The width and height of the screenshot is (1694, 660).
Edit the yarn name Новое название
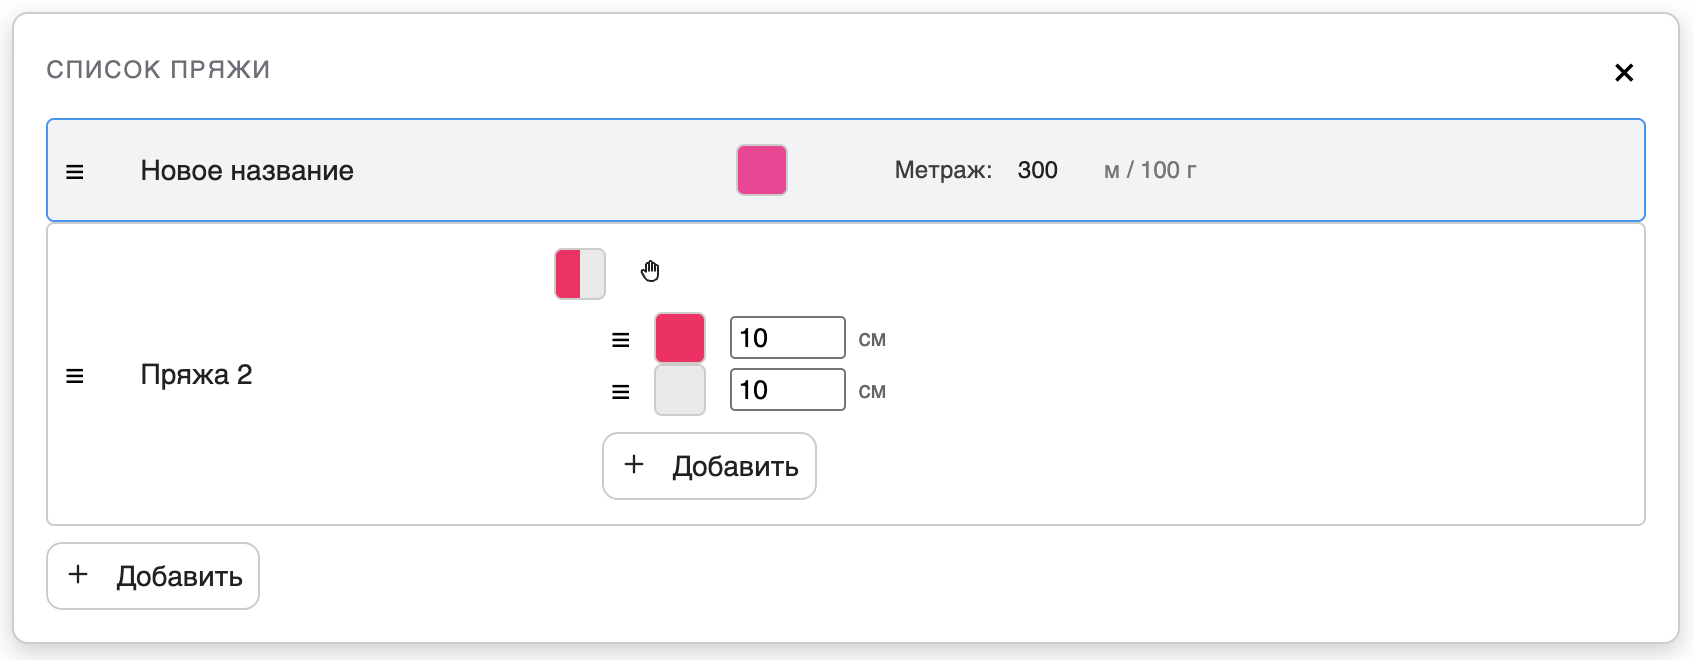(247, 171)
